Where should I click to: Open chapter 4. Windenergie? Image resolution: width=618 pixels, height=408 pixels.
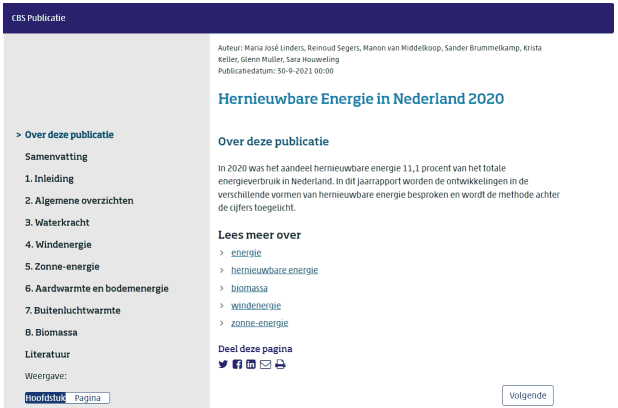[58, 245]
